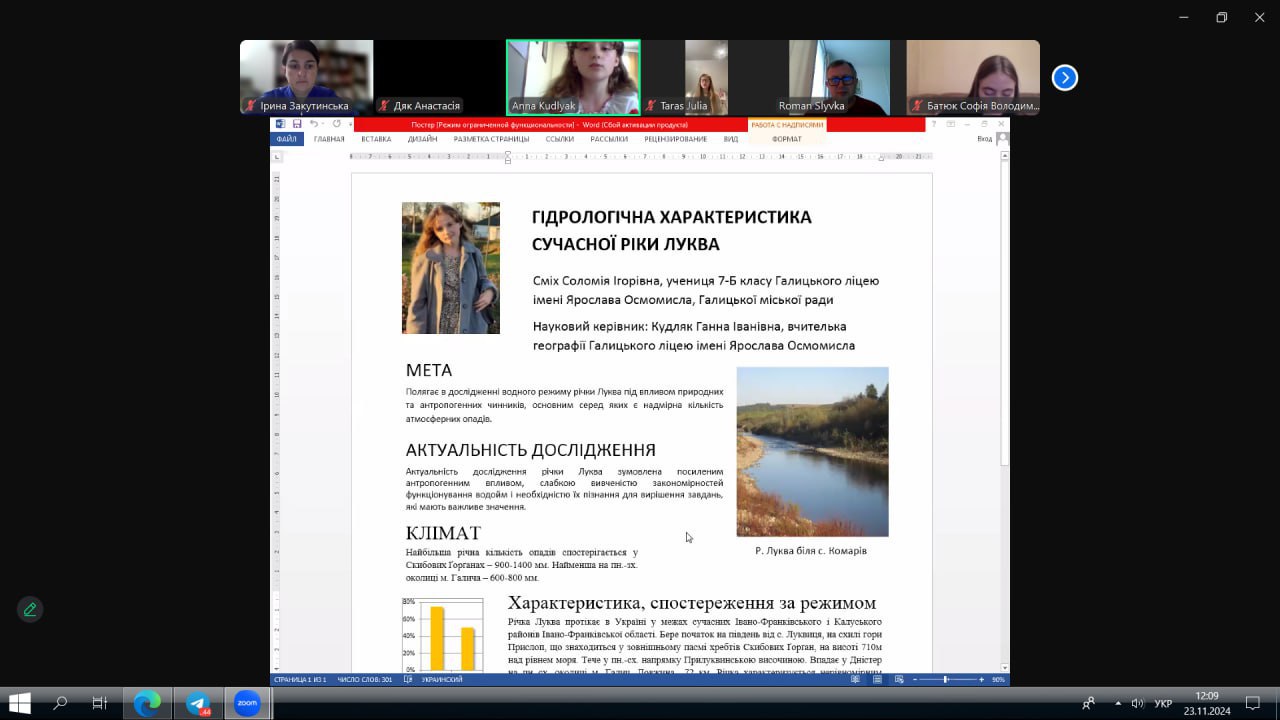Switch to Read Mode view in status bar
The image size is (1280, 720).
[855, 680]
